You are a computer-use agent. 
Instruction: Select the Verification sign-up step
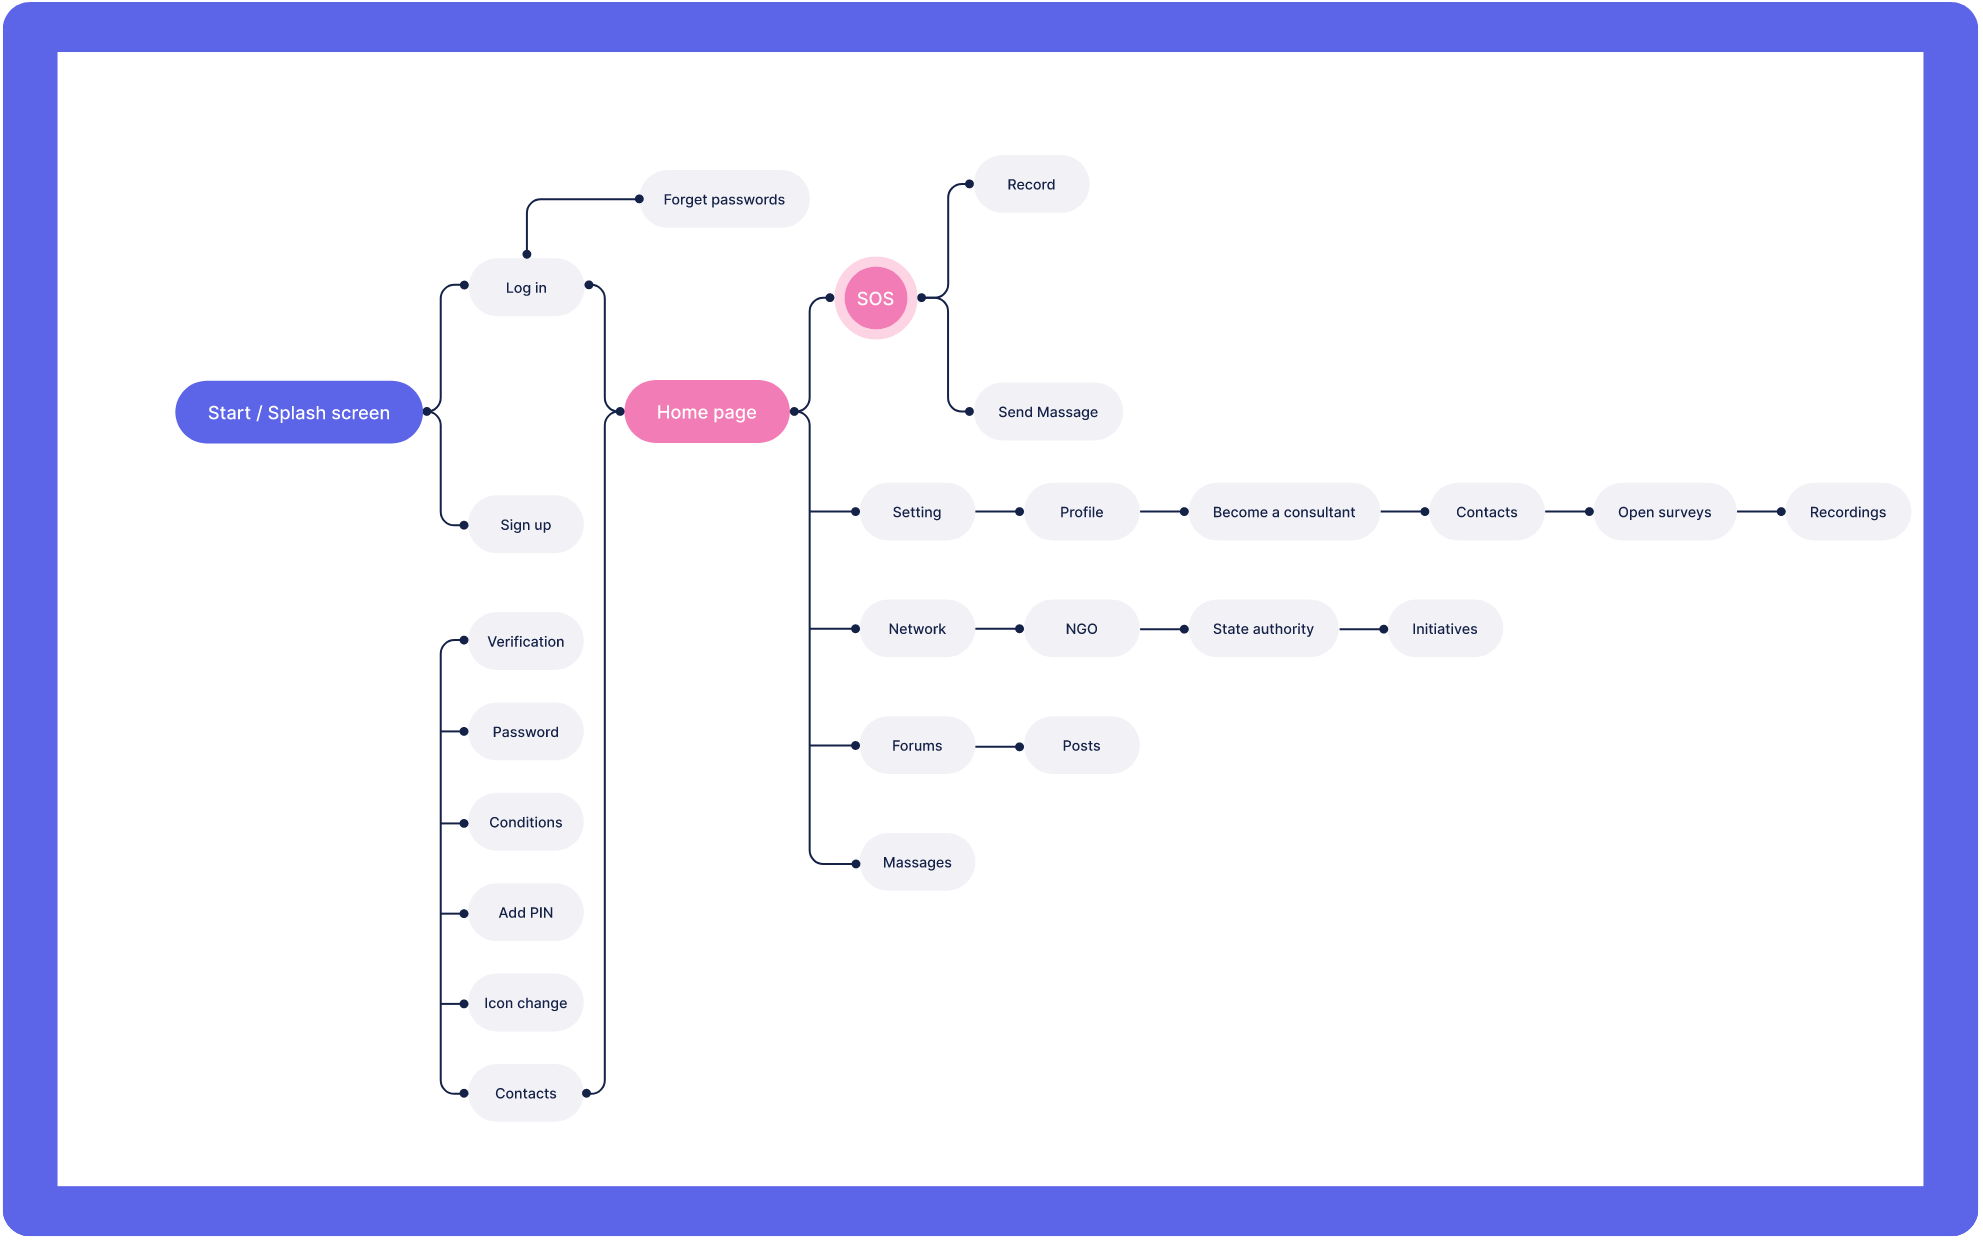click(523, 641)
